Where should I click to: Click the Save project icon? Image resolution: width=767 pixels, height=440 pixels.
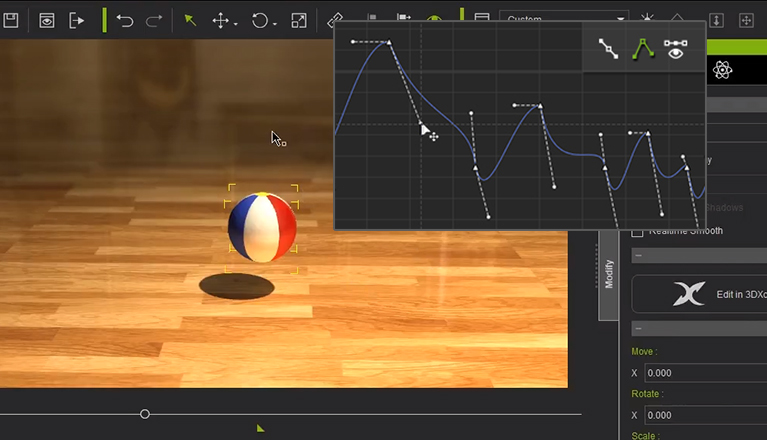click(x=10, y=21)
